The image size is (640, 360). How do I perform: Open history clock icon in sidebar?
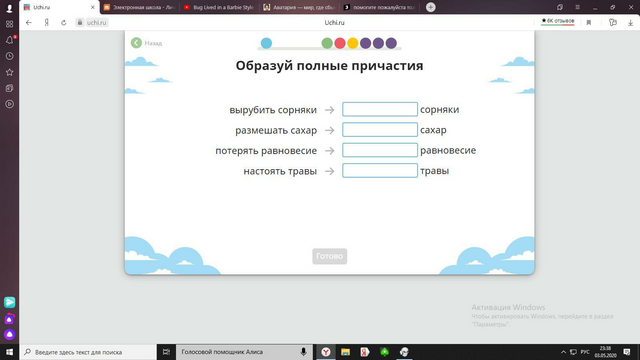tap(9, 56)
